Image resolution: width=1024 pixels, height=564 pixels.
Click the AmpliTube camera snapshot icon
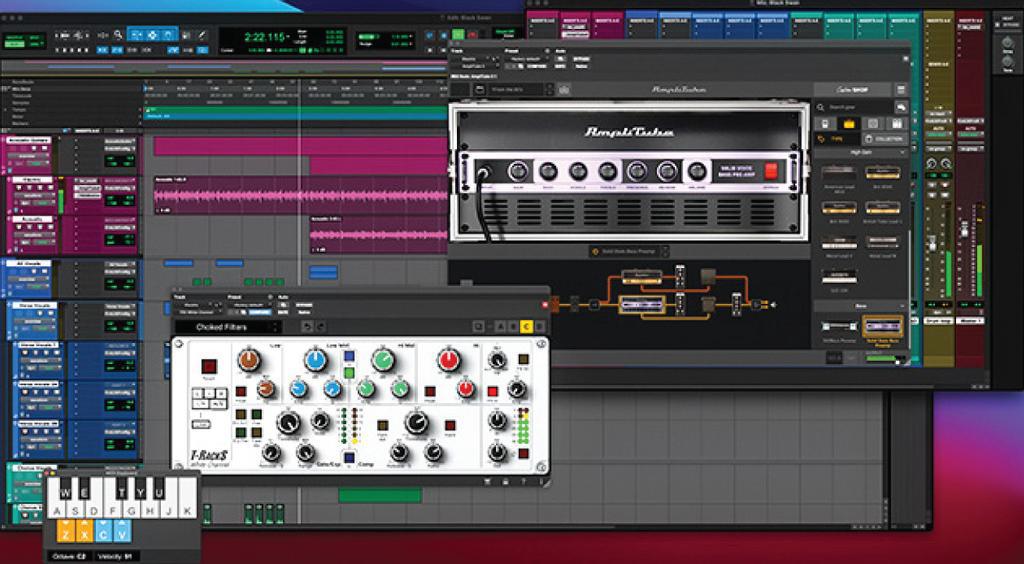point(564,89)
